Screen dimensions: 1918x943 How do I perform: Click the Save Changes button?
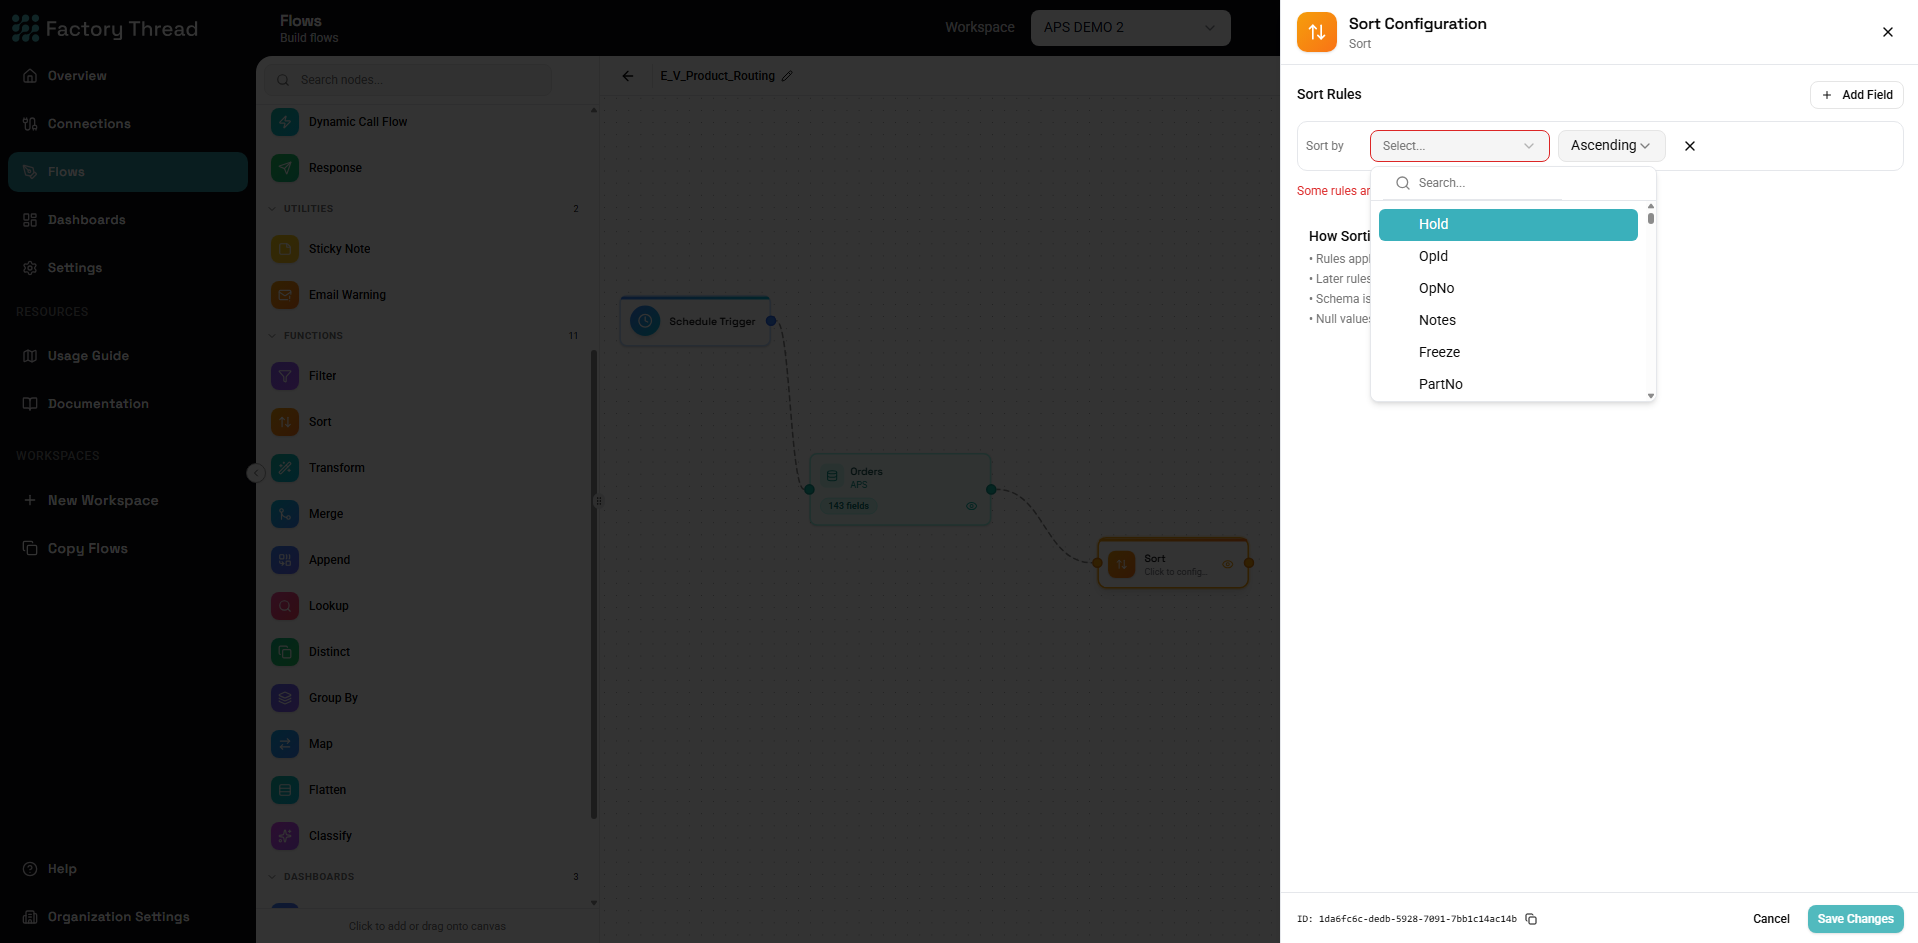click(1855, 919)
